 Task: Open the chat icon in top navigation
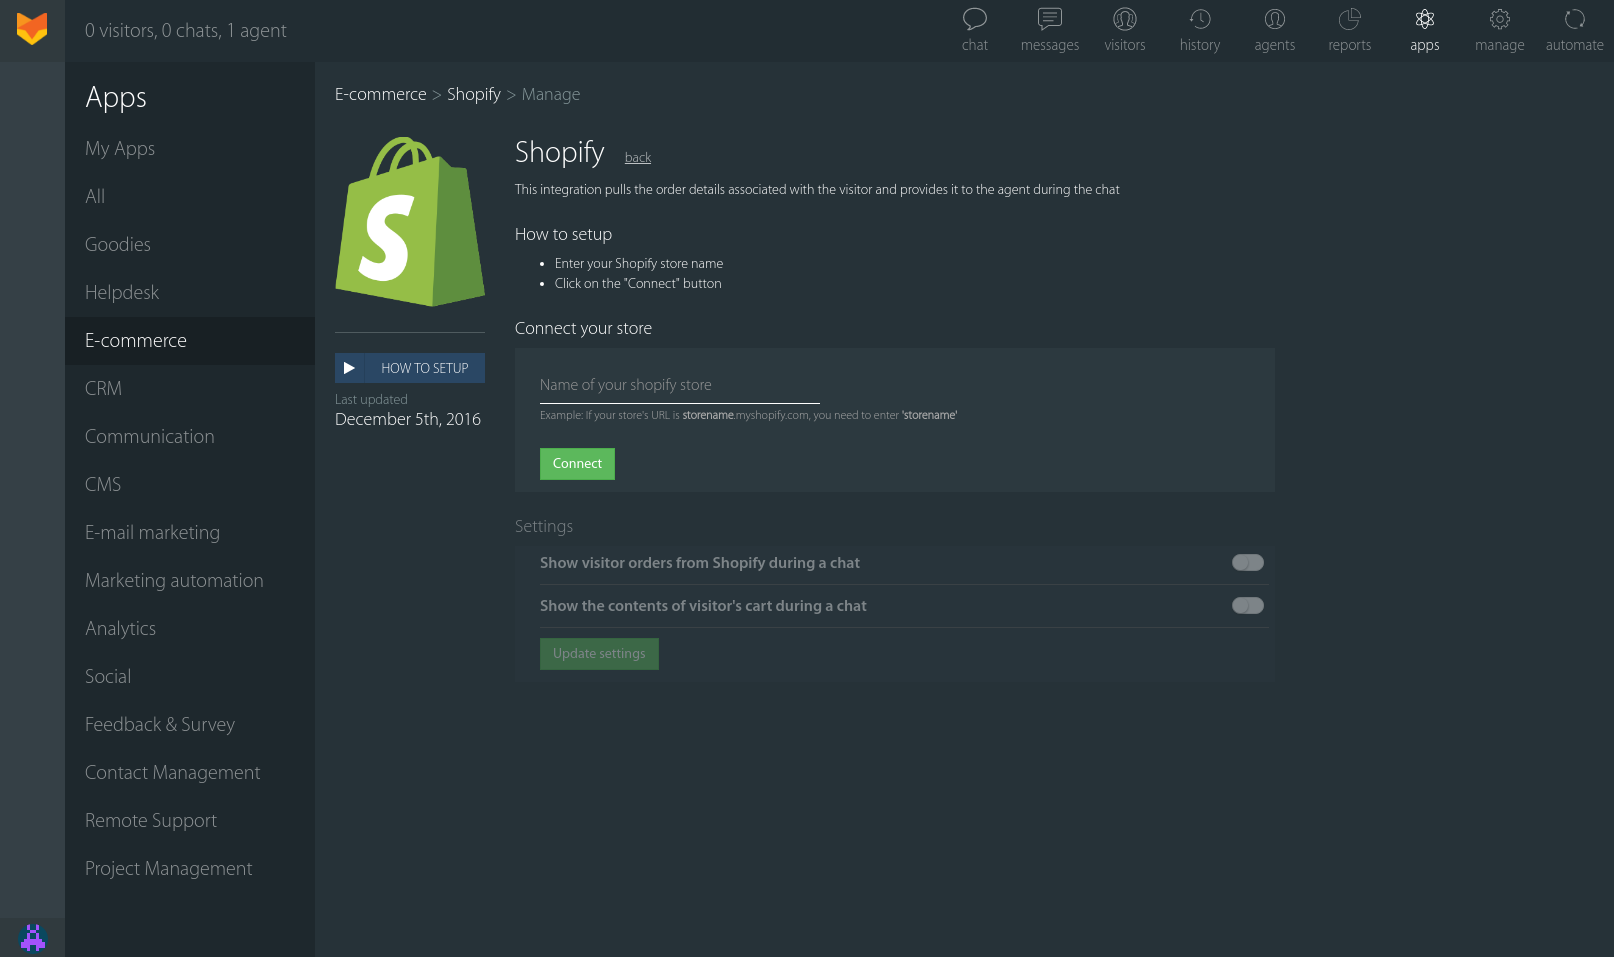pos(974,20)
